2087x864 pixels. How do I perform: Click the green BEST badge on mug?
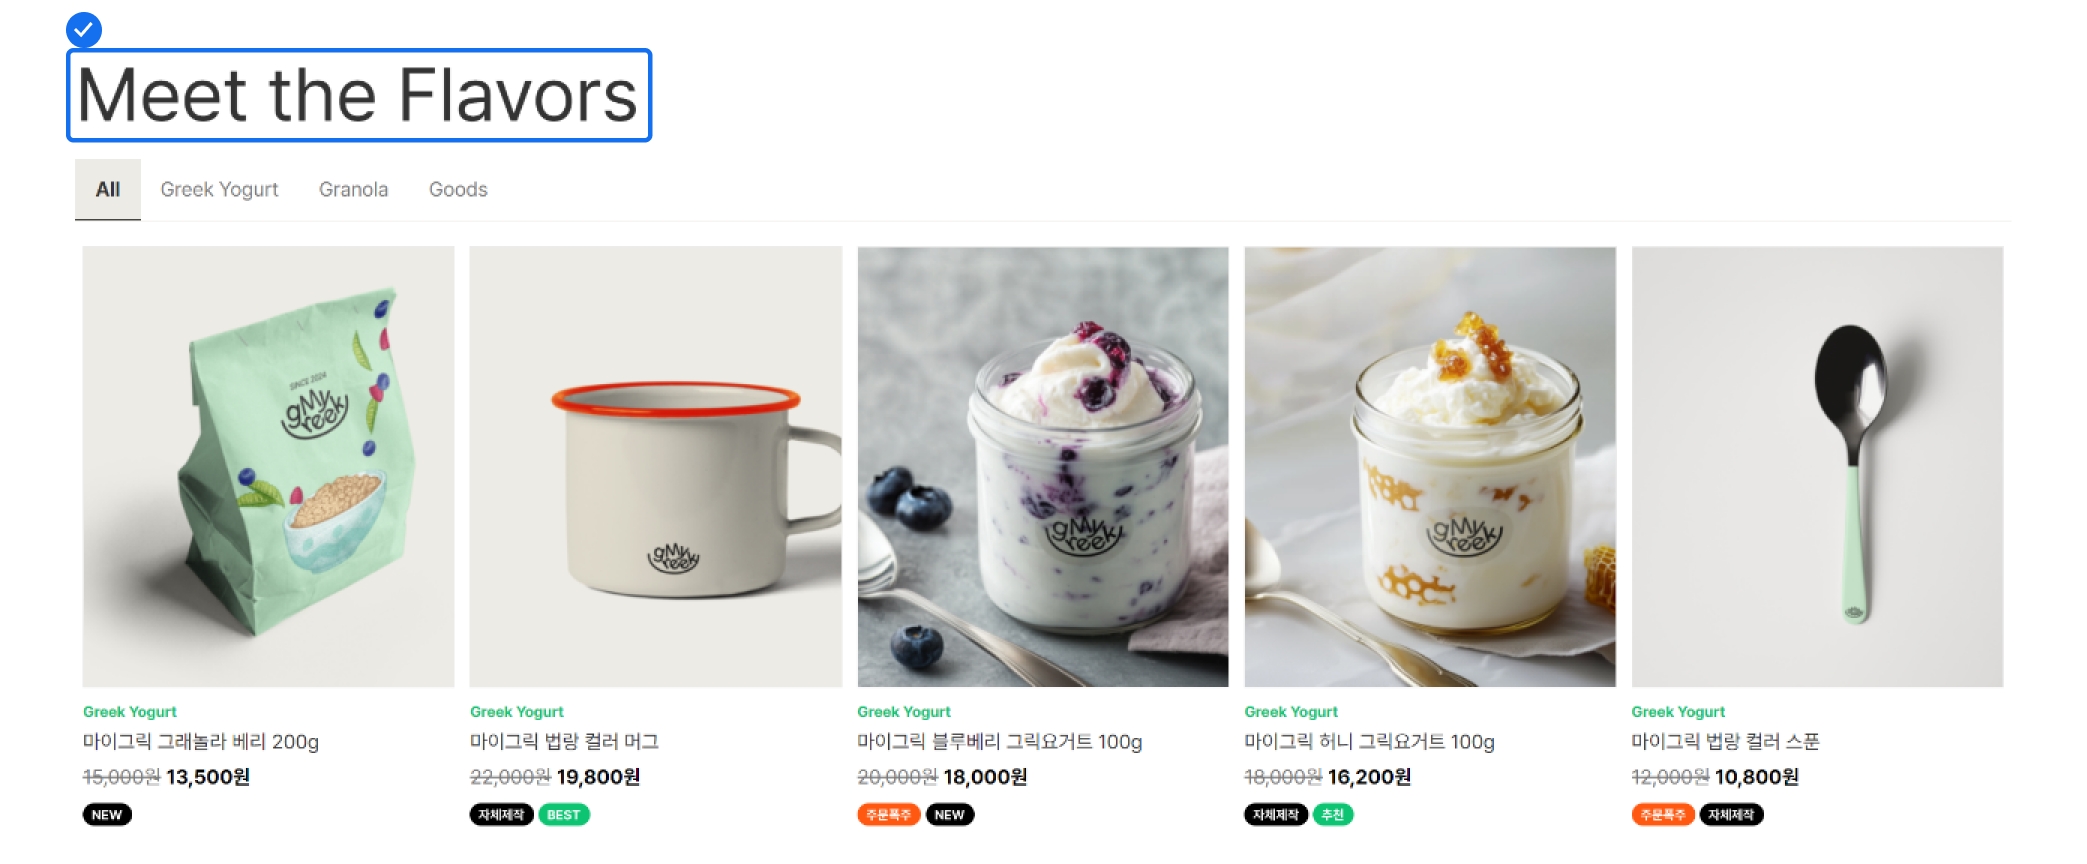[564, 815]
